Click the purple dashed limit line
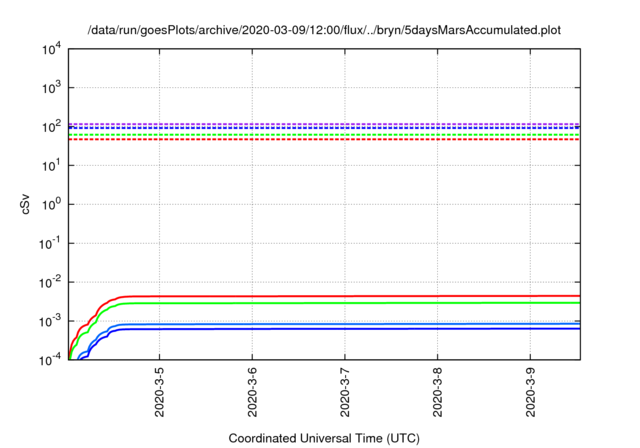This screenshot has height=448, width=640. [324, 124]
